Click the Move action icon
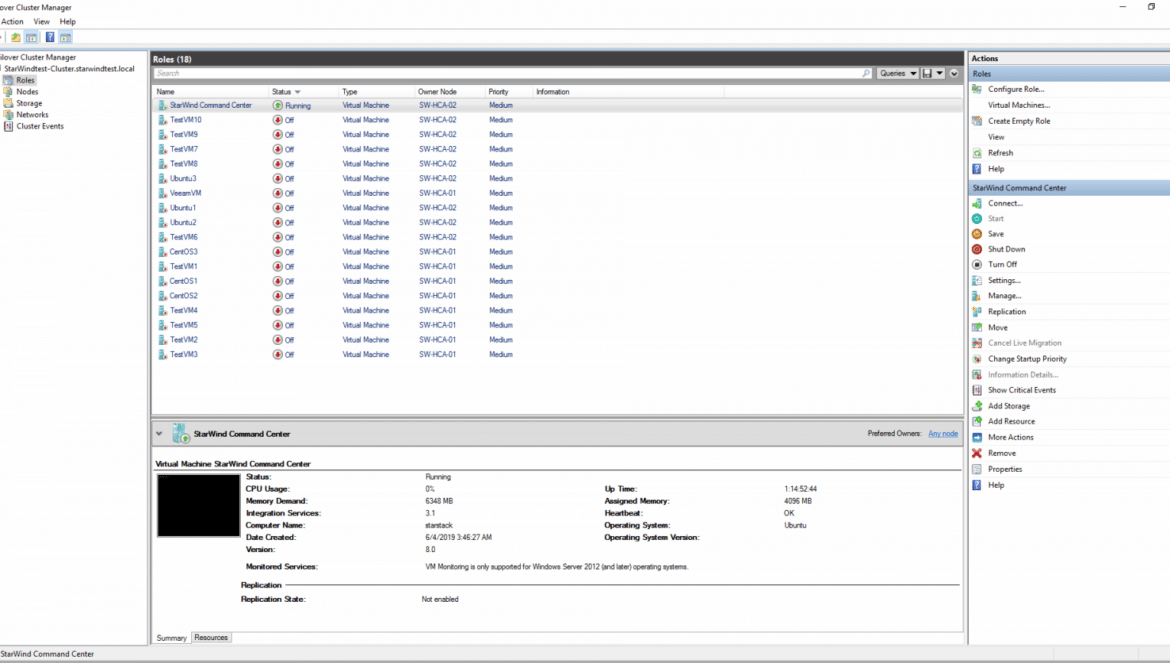 coord(977,327)
